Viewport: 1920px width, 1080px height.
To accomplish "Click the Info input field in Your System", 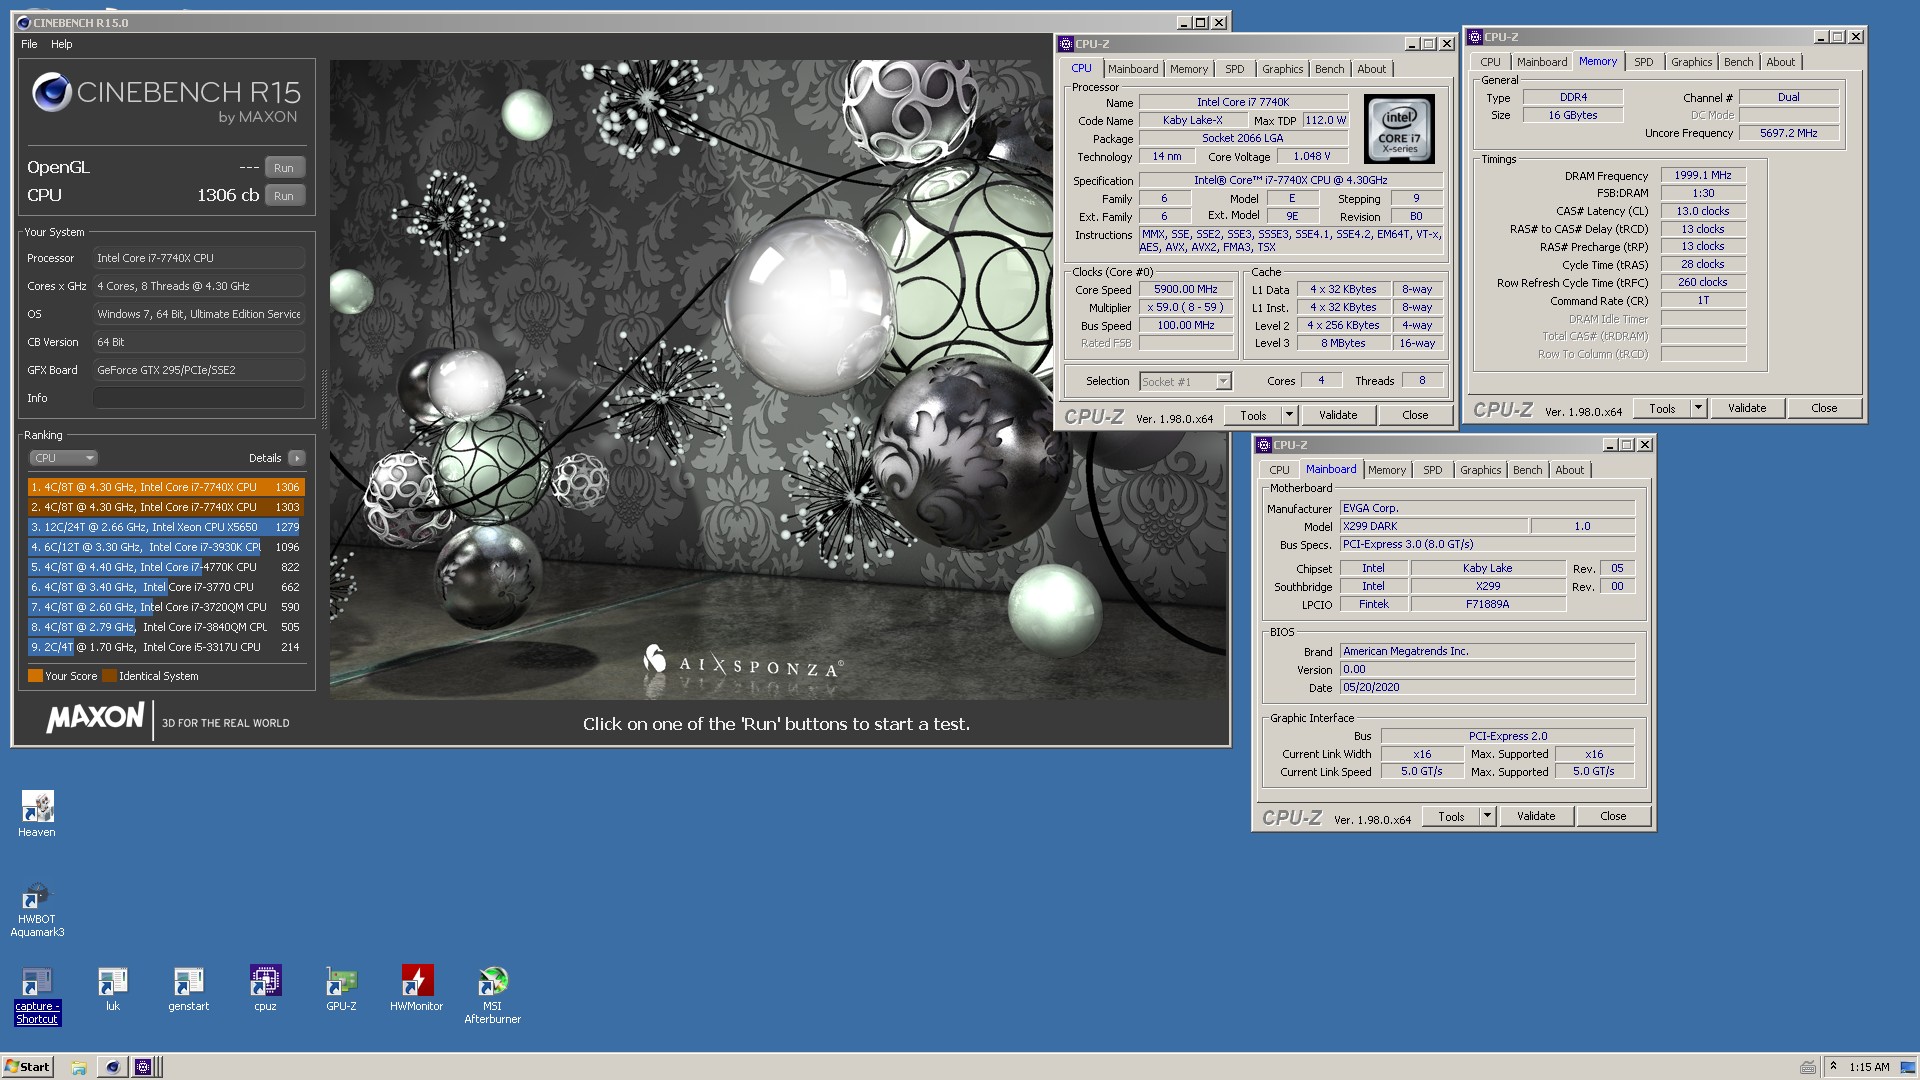I will 198,398.
